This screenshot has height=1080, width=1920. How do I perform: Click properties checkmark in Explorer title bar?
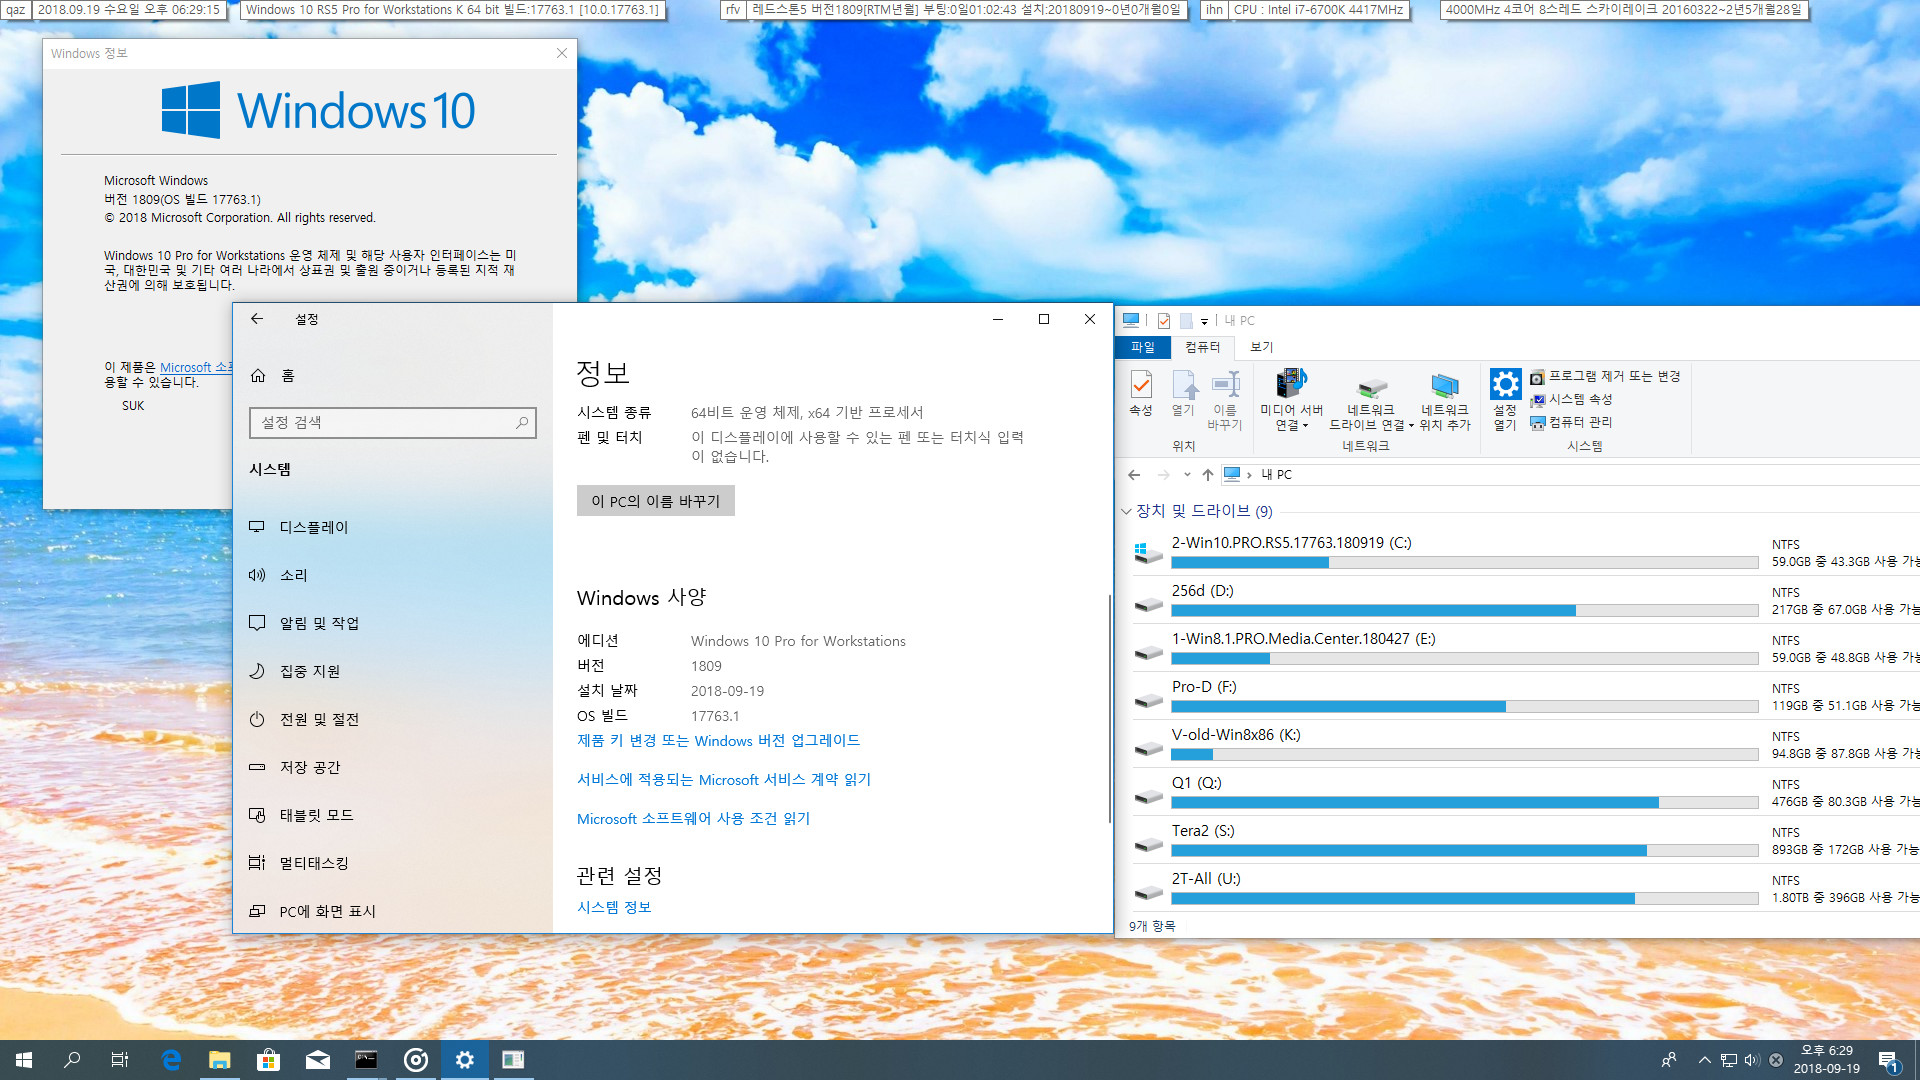(1164, 321)
